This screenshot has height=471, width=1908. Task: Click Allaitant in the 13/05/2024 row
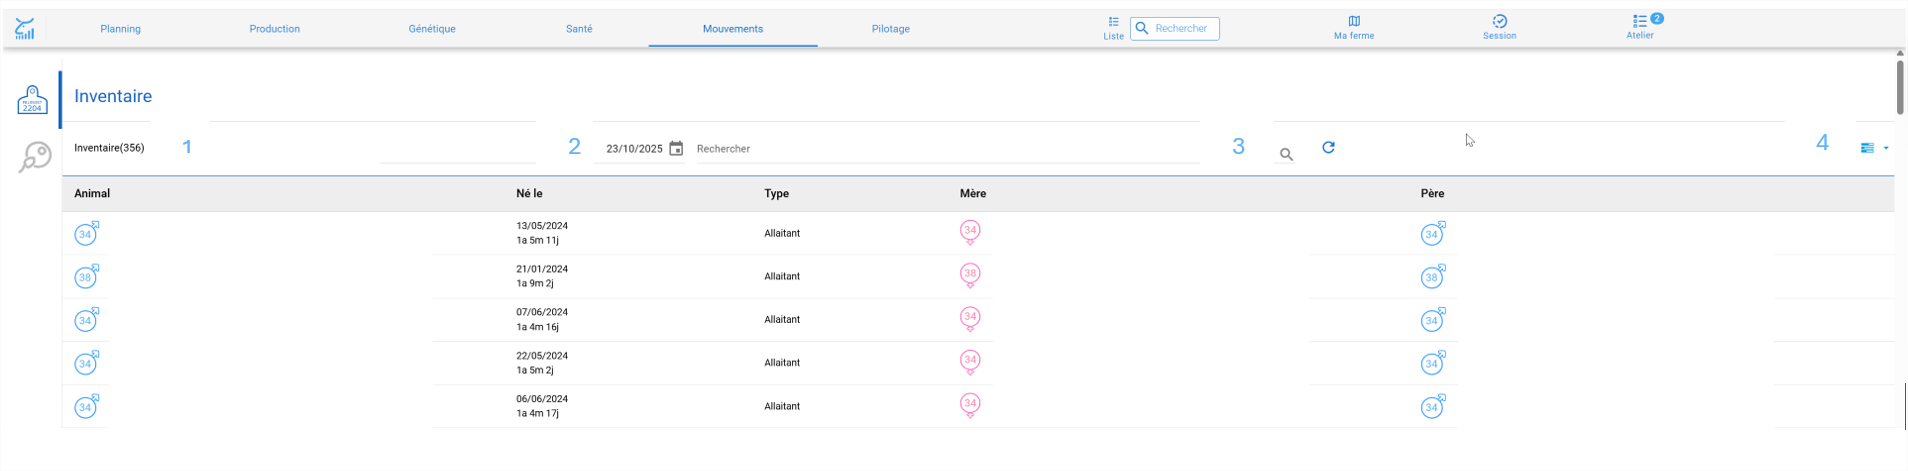point(782,233)
